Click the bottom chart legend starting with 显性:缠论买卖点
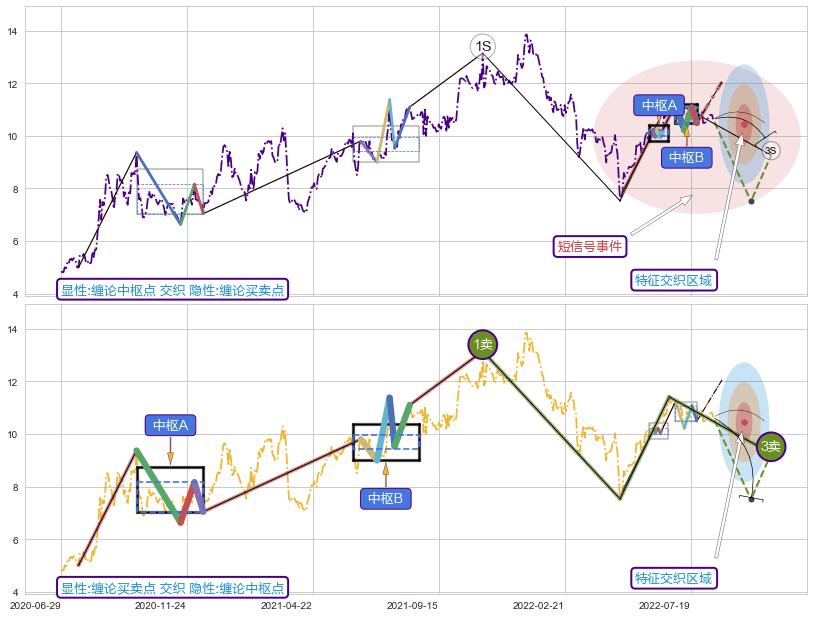The image size is (813, 617). (172, 588)
